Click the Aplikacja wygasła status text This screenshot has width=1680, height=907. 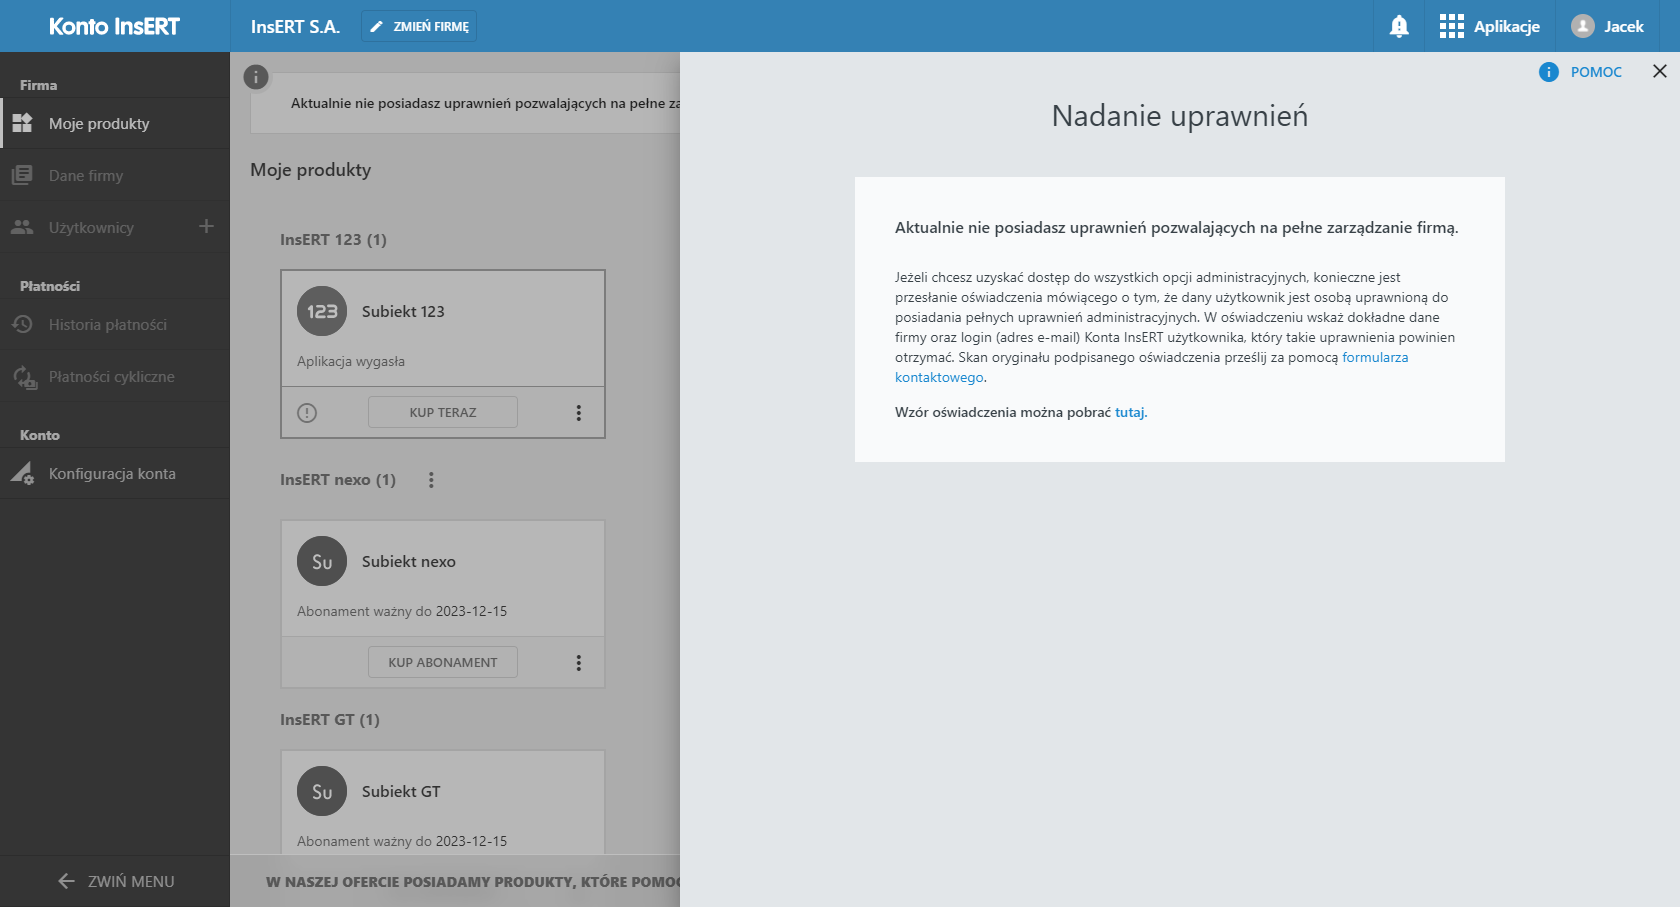(x=351, y=361)
